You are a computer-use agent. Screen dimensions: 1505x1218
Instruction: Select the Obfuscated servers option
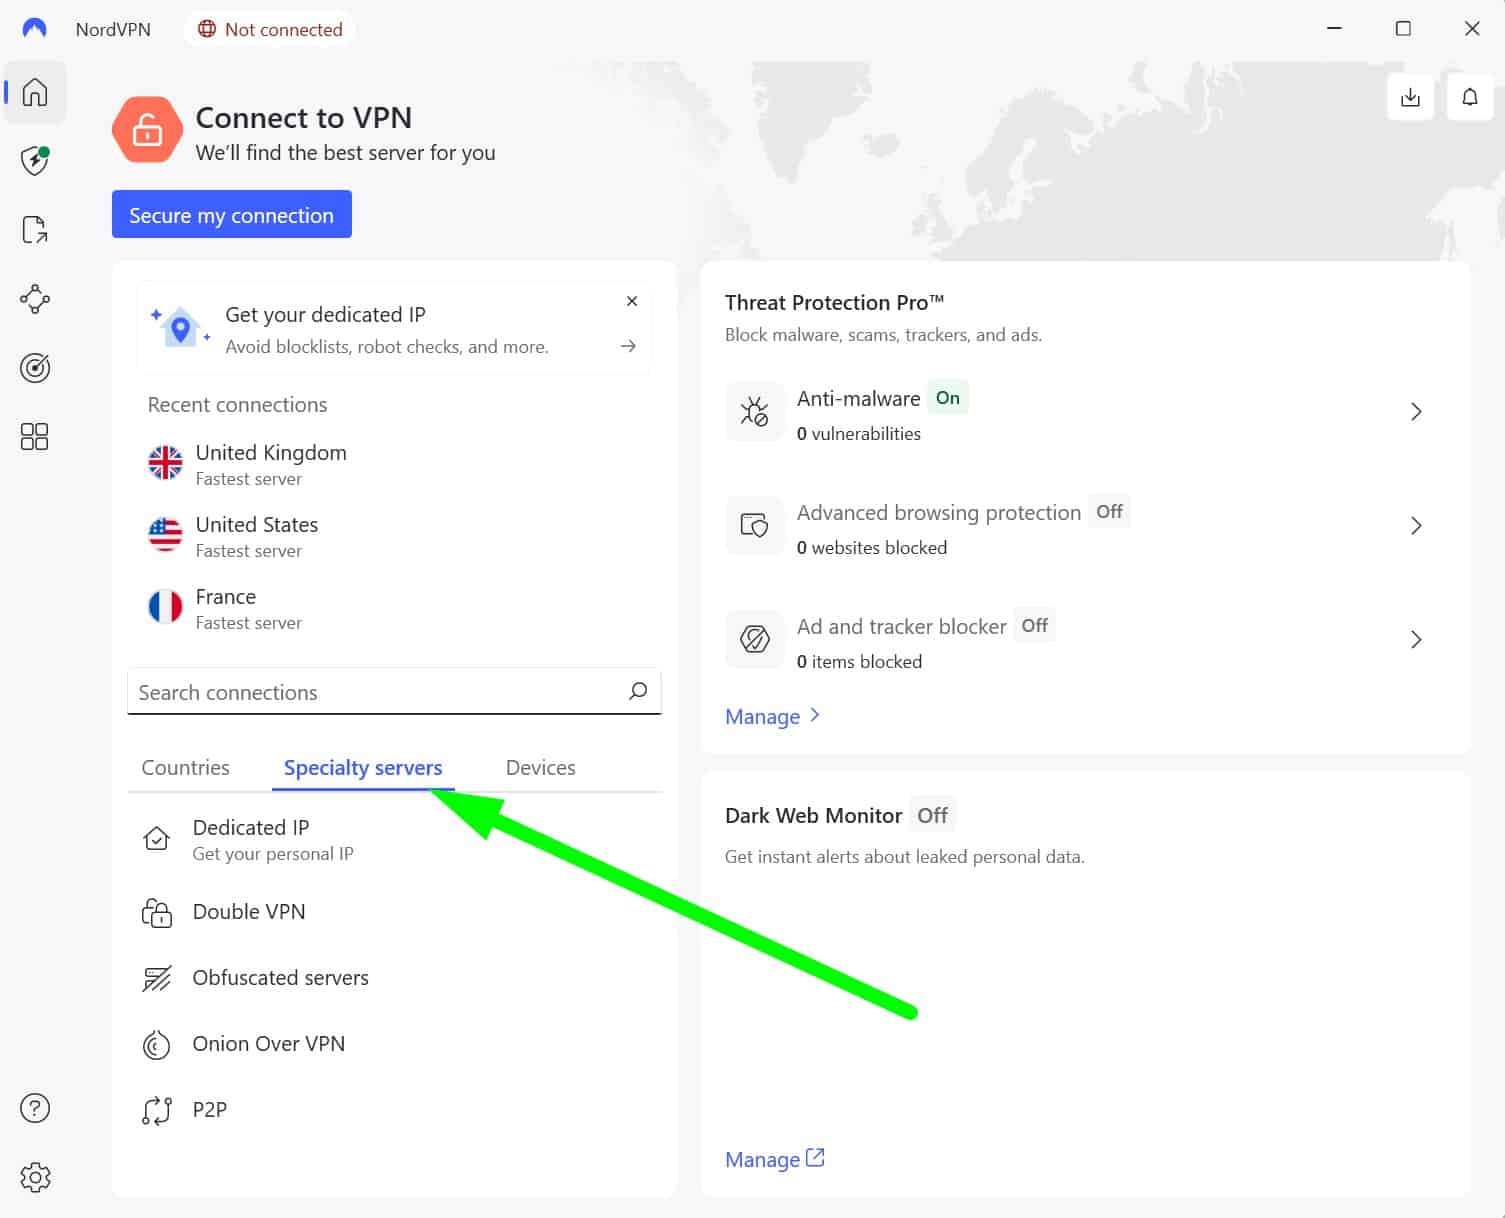click(394, 978)
